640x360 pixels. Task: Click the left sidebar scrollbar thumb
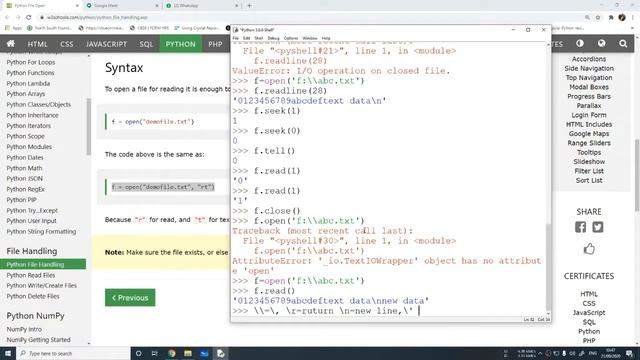[89, 127]
